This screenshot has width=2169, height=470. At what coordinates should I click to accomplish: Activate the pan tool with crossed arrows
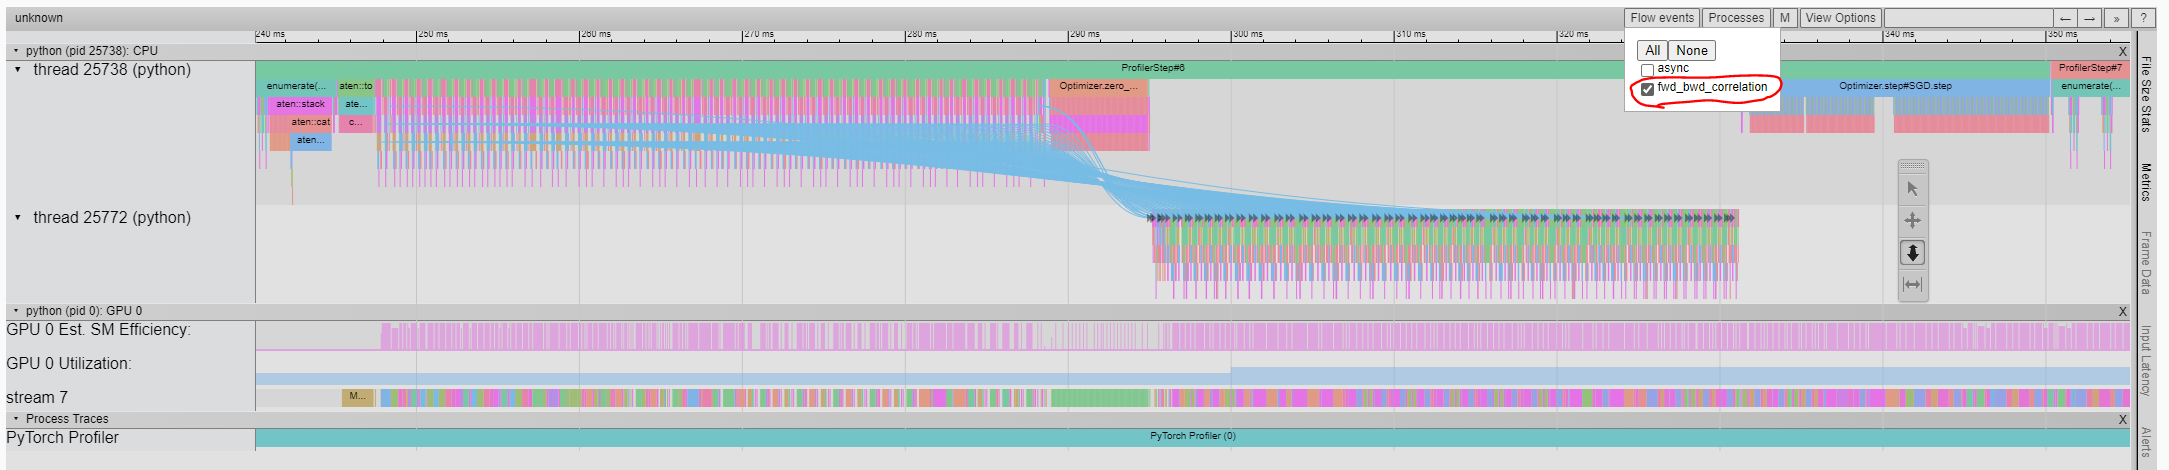click(x=1912, y=221)
